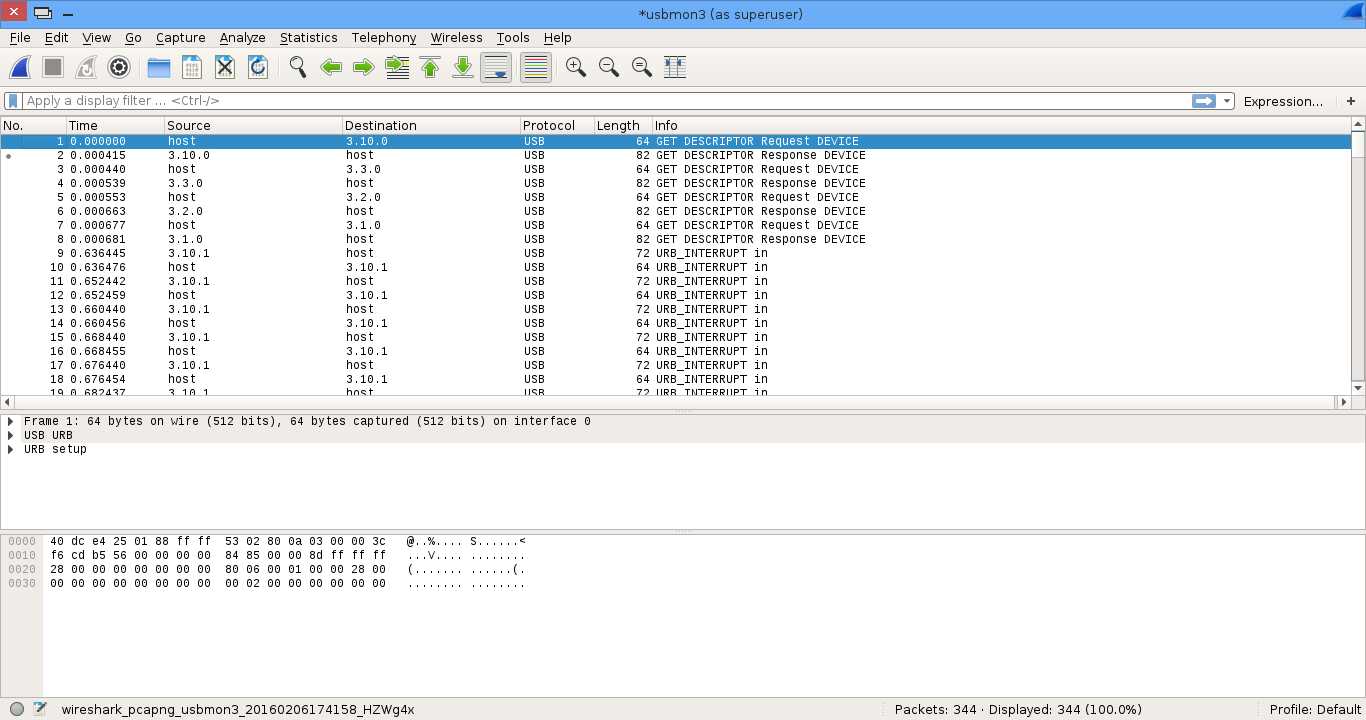This screenshot has width=1366, height=720.
Task: Open the Tools menu
Action: tap(513, 38)
